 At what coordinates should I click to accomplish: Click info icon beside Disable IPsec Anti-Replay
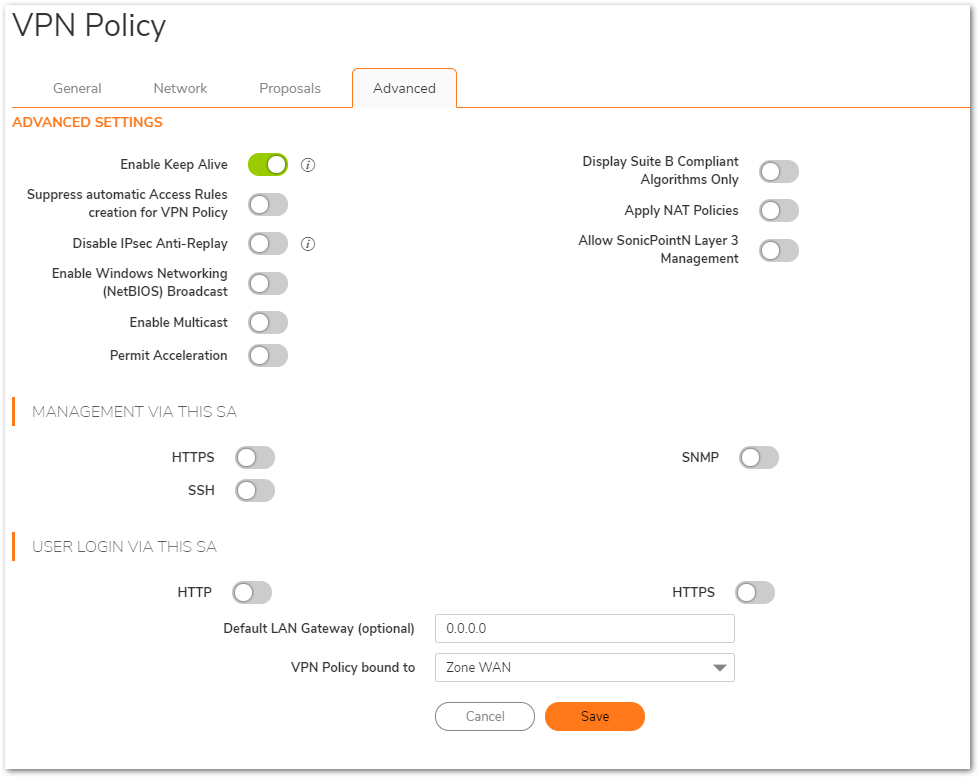(308, 244)
